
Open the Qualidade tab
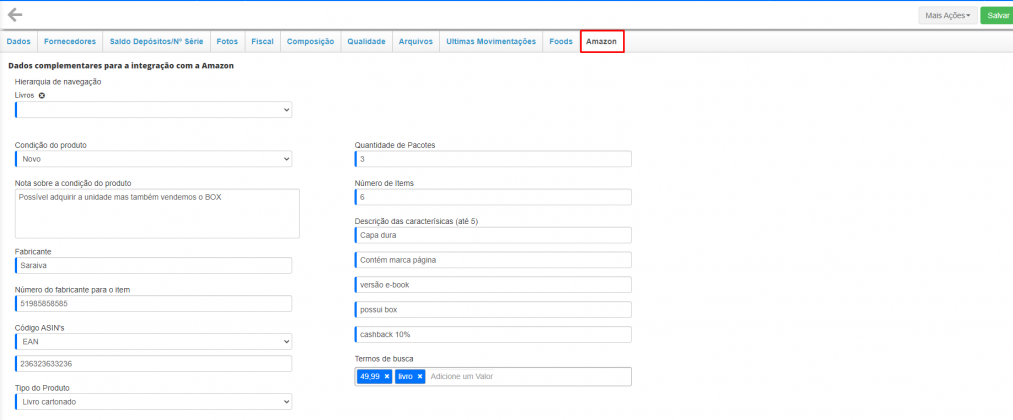point(366,41)
